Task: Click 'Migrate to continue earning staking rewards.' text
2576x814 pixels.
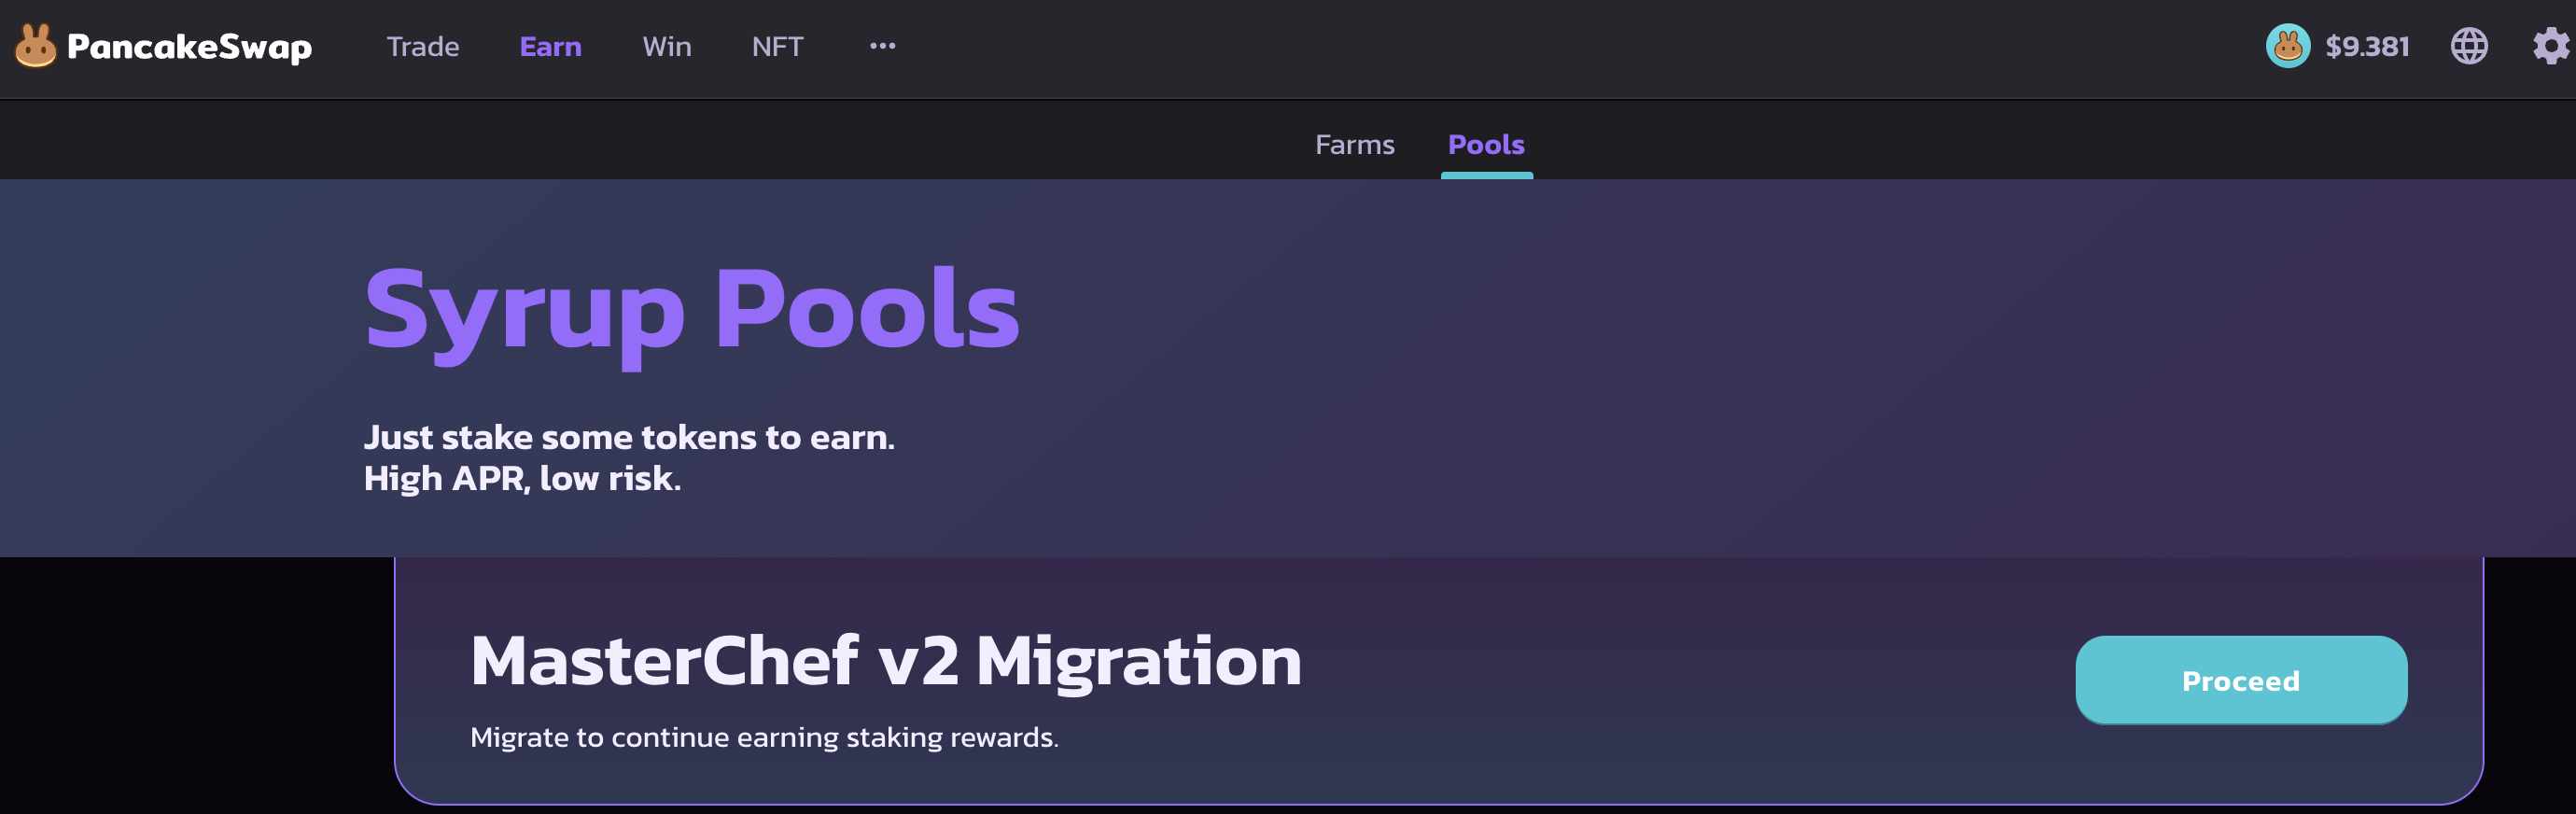Action: [764, 738]
